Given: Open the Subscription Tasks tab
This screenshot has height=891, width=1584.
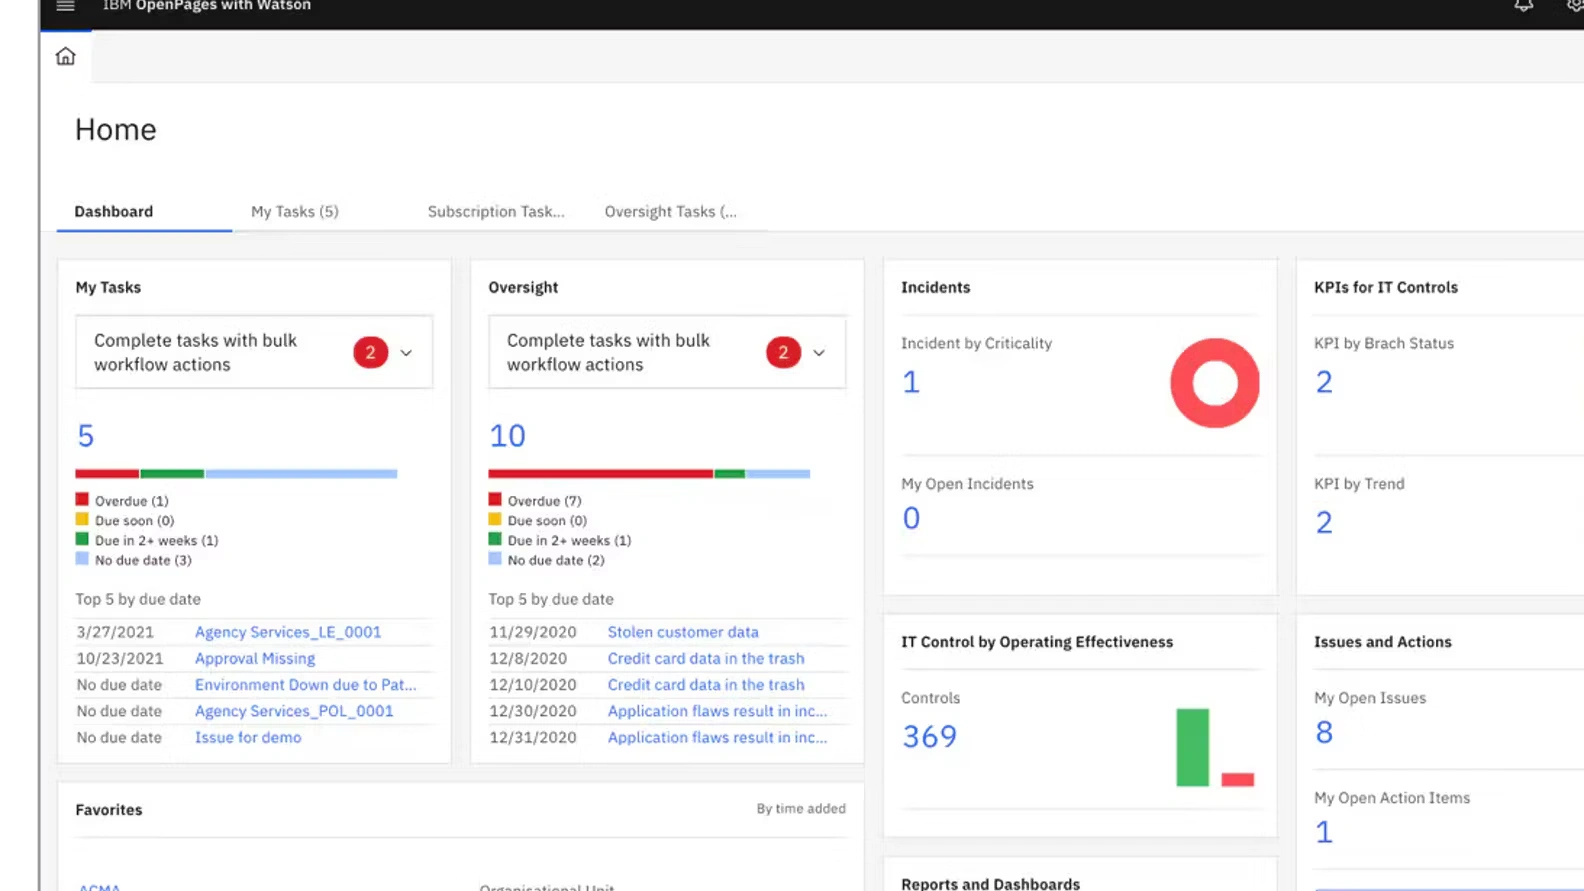Looking at the screenshot, I should pyautogui.click(x=495, y=212).
